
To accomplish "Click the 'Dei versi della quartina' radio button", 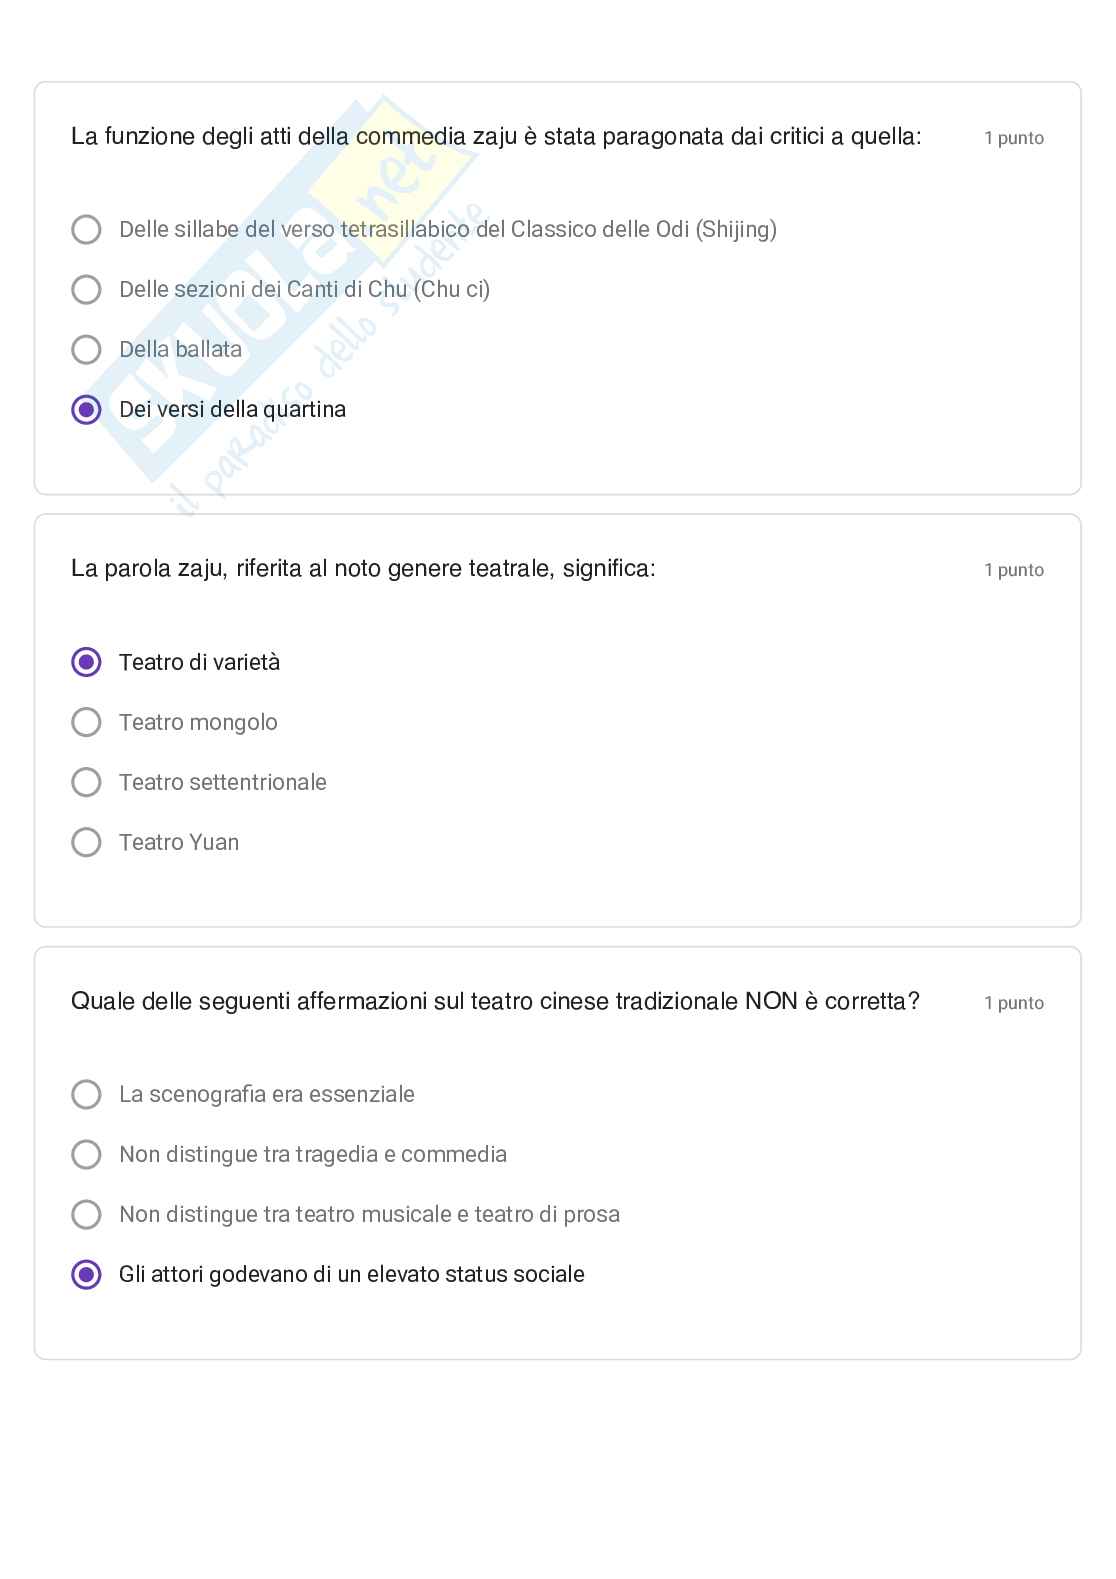I will 87,410.
